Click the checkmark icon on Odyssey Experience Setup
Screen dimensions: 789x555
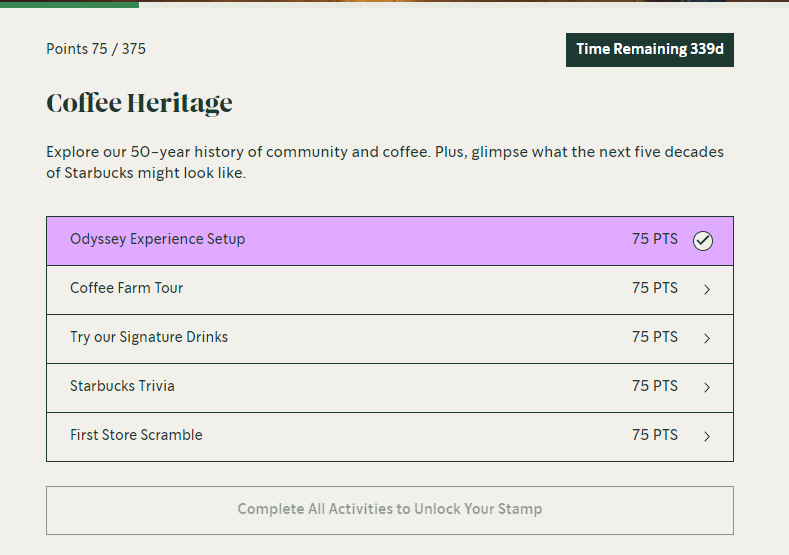pyautogui.click(x=702, y=241)
